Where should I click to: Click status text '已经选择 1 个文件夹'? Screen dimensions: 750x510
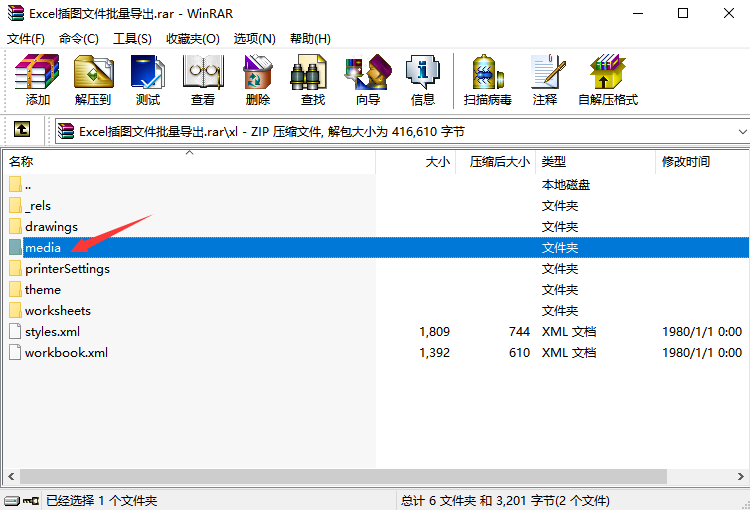pos(101,501)
